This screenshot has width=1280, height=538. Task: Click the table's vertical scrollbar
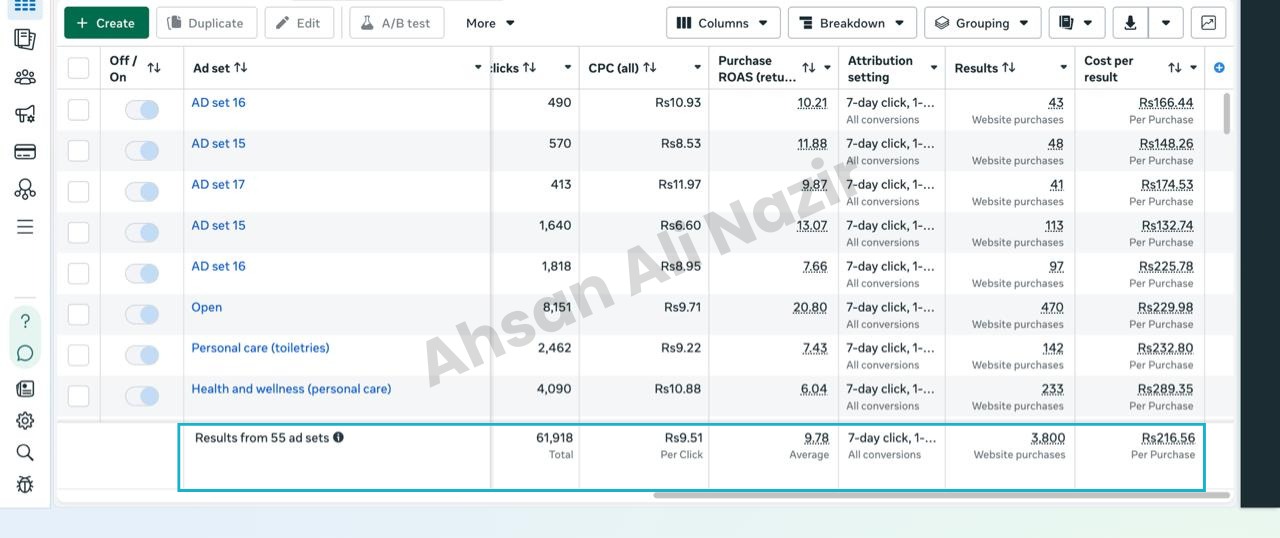click(x=1227, y=112)
